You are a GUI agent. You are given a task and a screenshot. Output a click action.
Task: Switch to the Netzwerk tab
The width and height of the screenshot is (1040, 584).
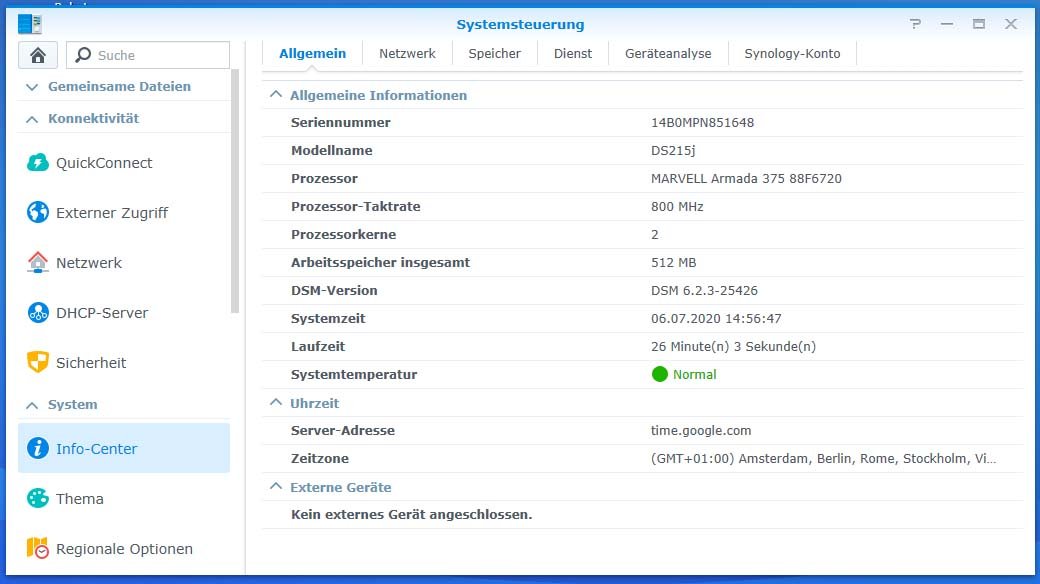407,54
